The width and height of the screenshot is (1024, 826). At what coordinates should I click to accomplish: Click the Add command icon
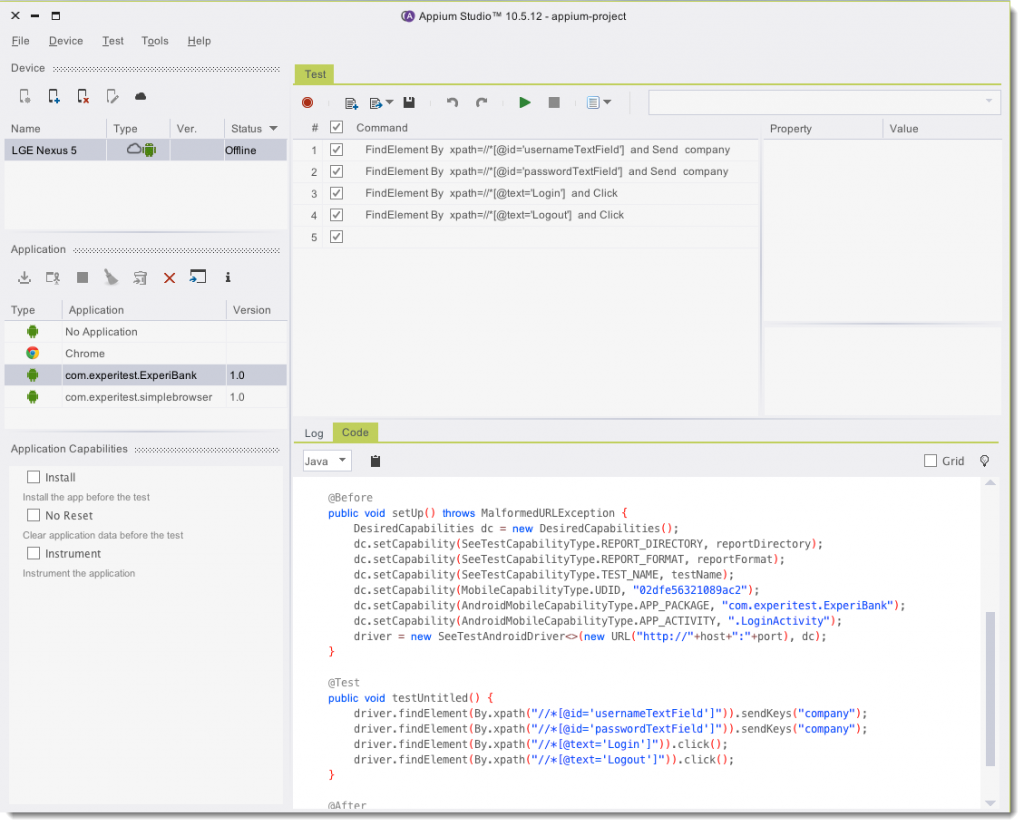(351, 103)
